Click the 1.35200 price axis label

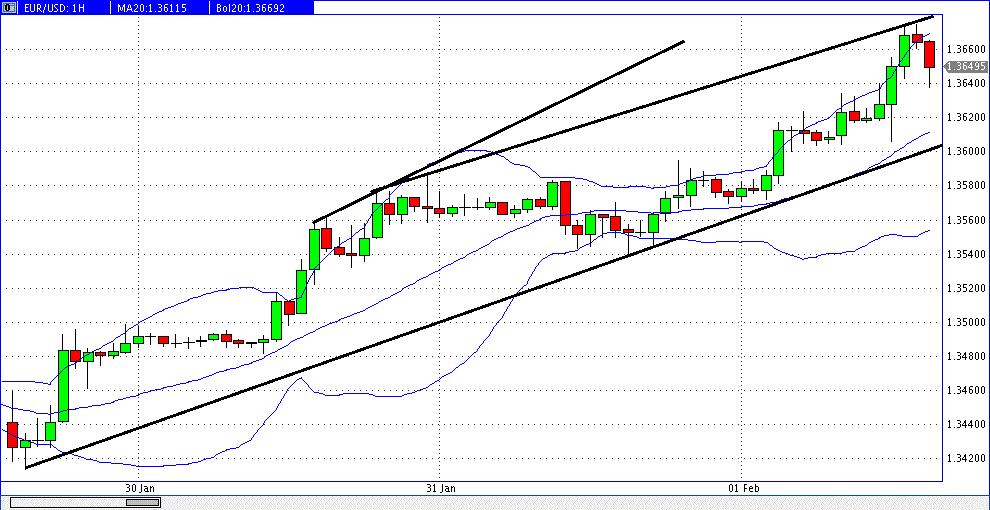[967, 288]
